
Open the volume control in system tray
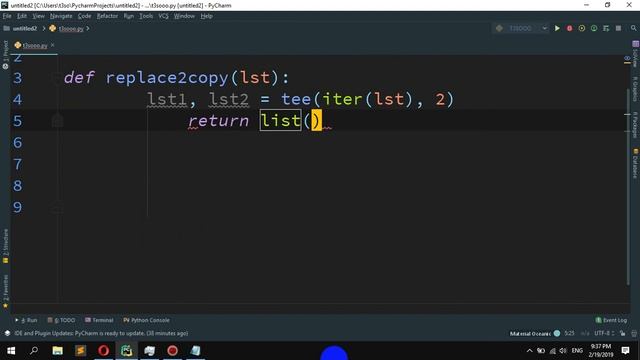[x=563, y=351]
